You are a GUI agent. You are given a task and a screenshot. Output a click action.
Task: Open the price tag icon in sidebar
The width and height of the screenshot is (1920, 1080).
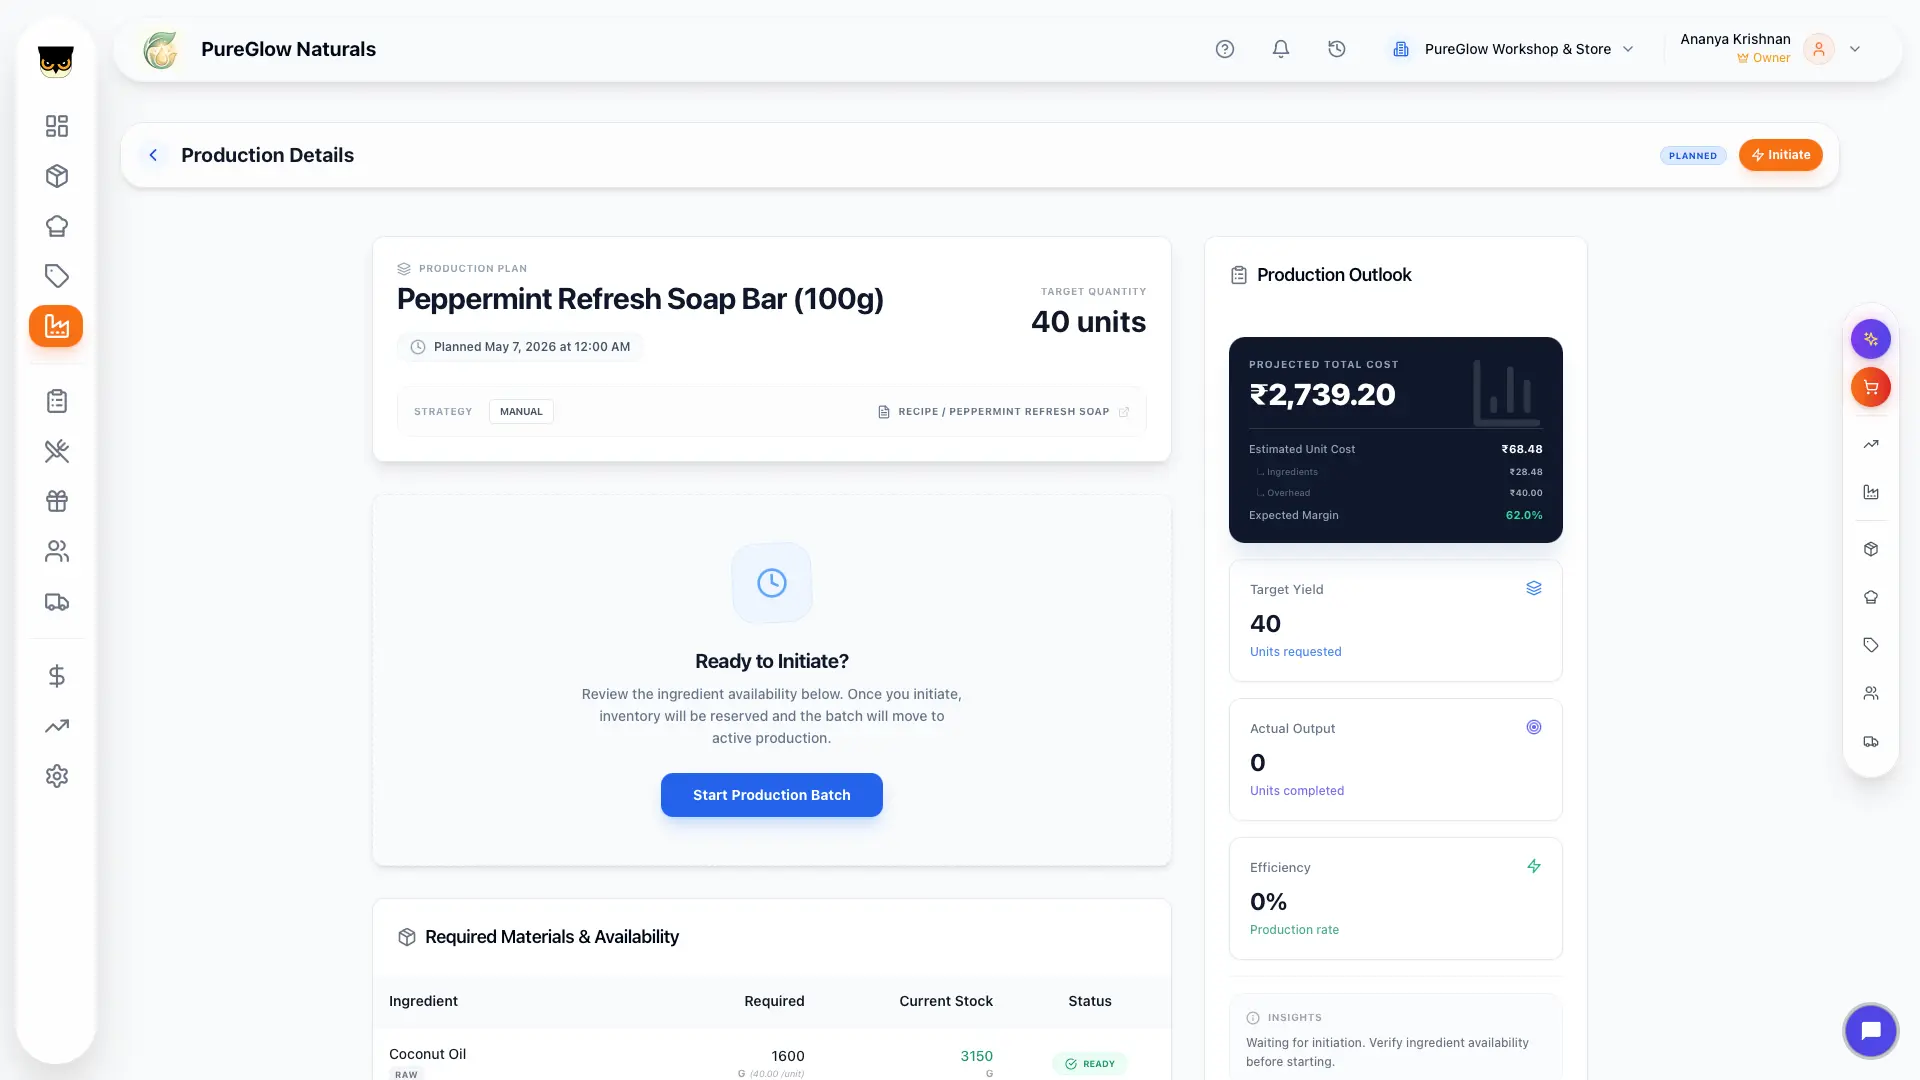point(57,276)
